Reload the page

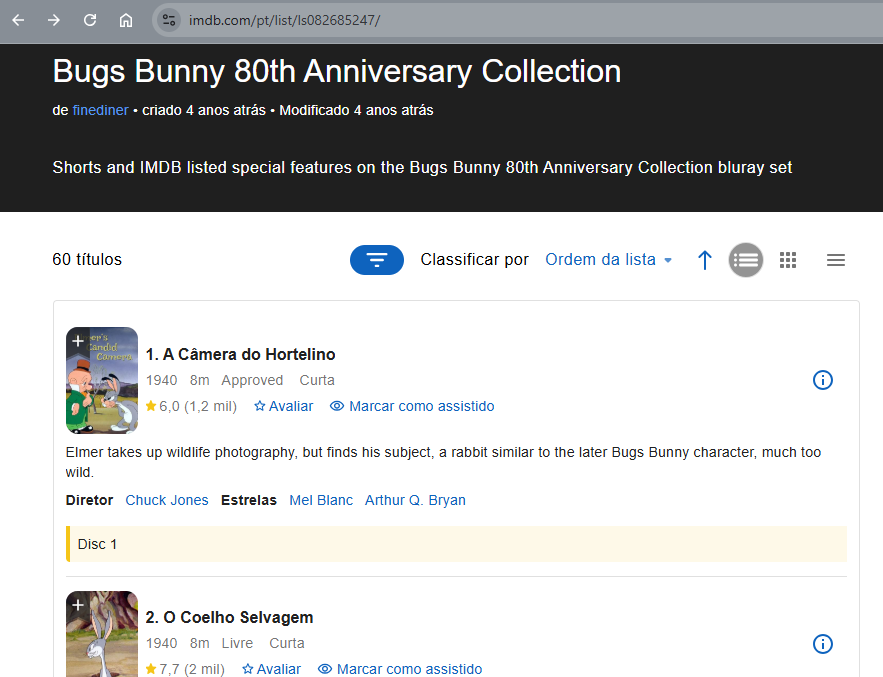tap(90, 20)
